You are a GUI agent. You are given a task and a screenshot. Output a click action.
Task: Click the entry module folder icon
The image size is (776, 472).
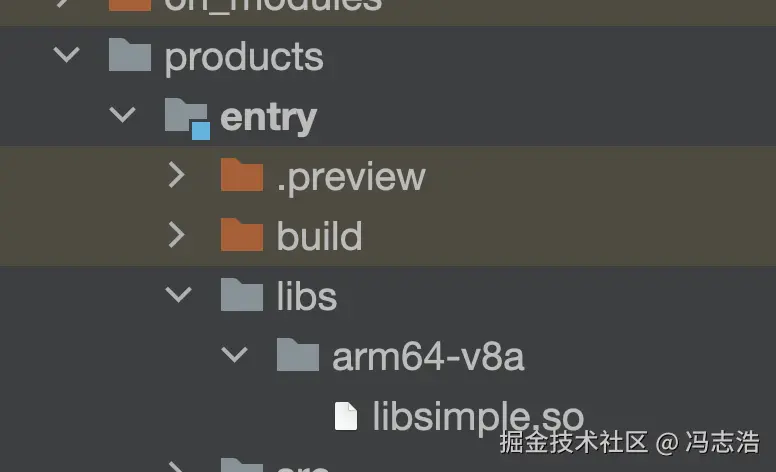click(x=187, y=118)
